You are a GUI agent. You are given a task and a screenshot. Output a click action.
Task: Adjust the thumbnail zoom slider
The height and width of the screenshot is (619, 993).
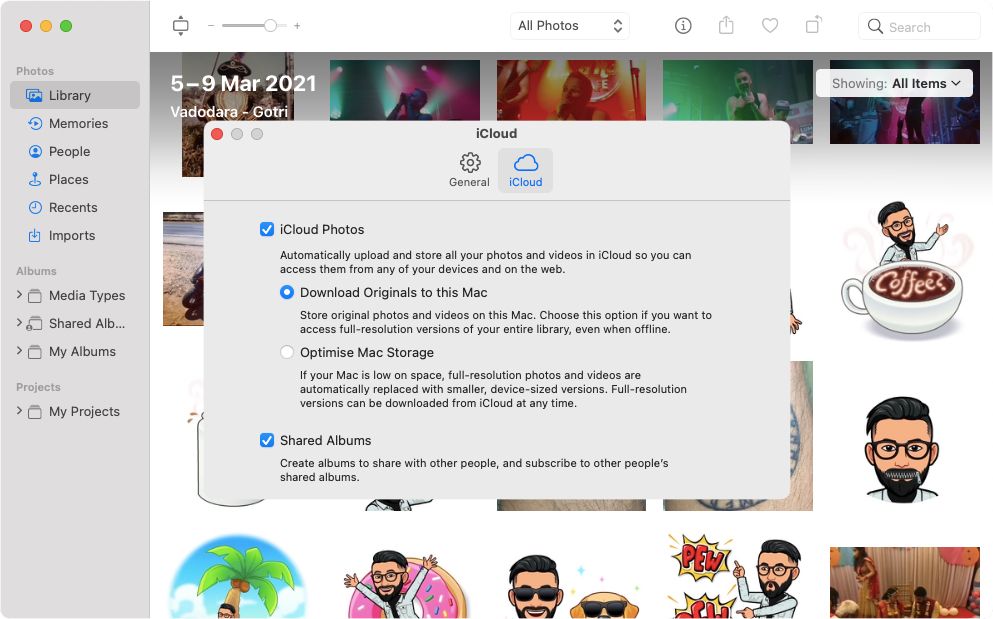point(268,26)
